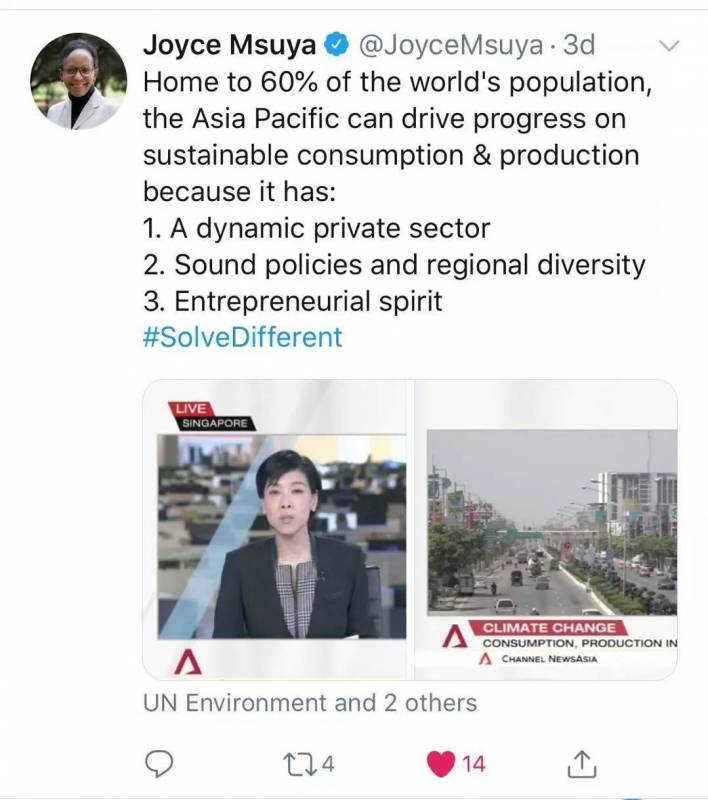Open the Joyce Msuya display name
Screen dimensions: 708x800
pyautogui.click(x=230, y=45)
